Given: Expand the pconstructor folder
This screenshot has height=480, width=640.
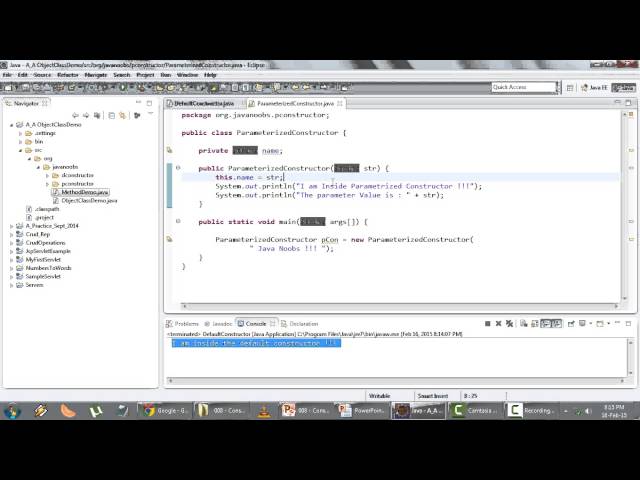Looking at the screenshot, I should coord(47,184).
